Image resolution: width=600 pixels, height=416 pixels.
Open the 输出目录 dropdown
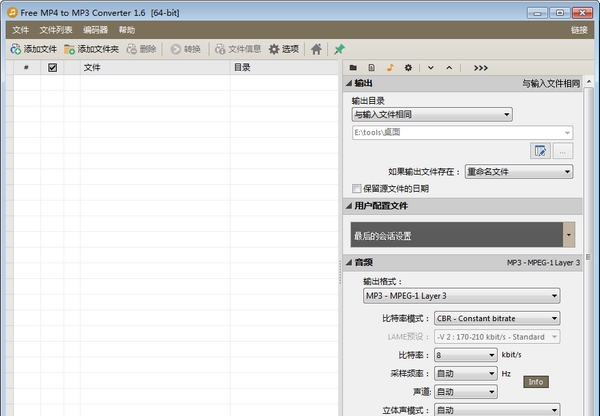(x=432, y=114)
